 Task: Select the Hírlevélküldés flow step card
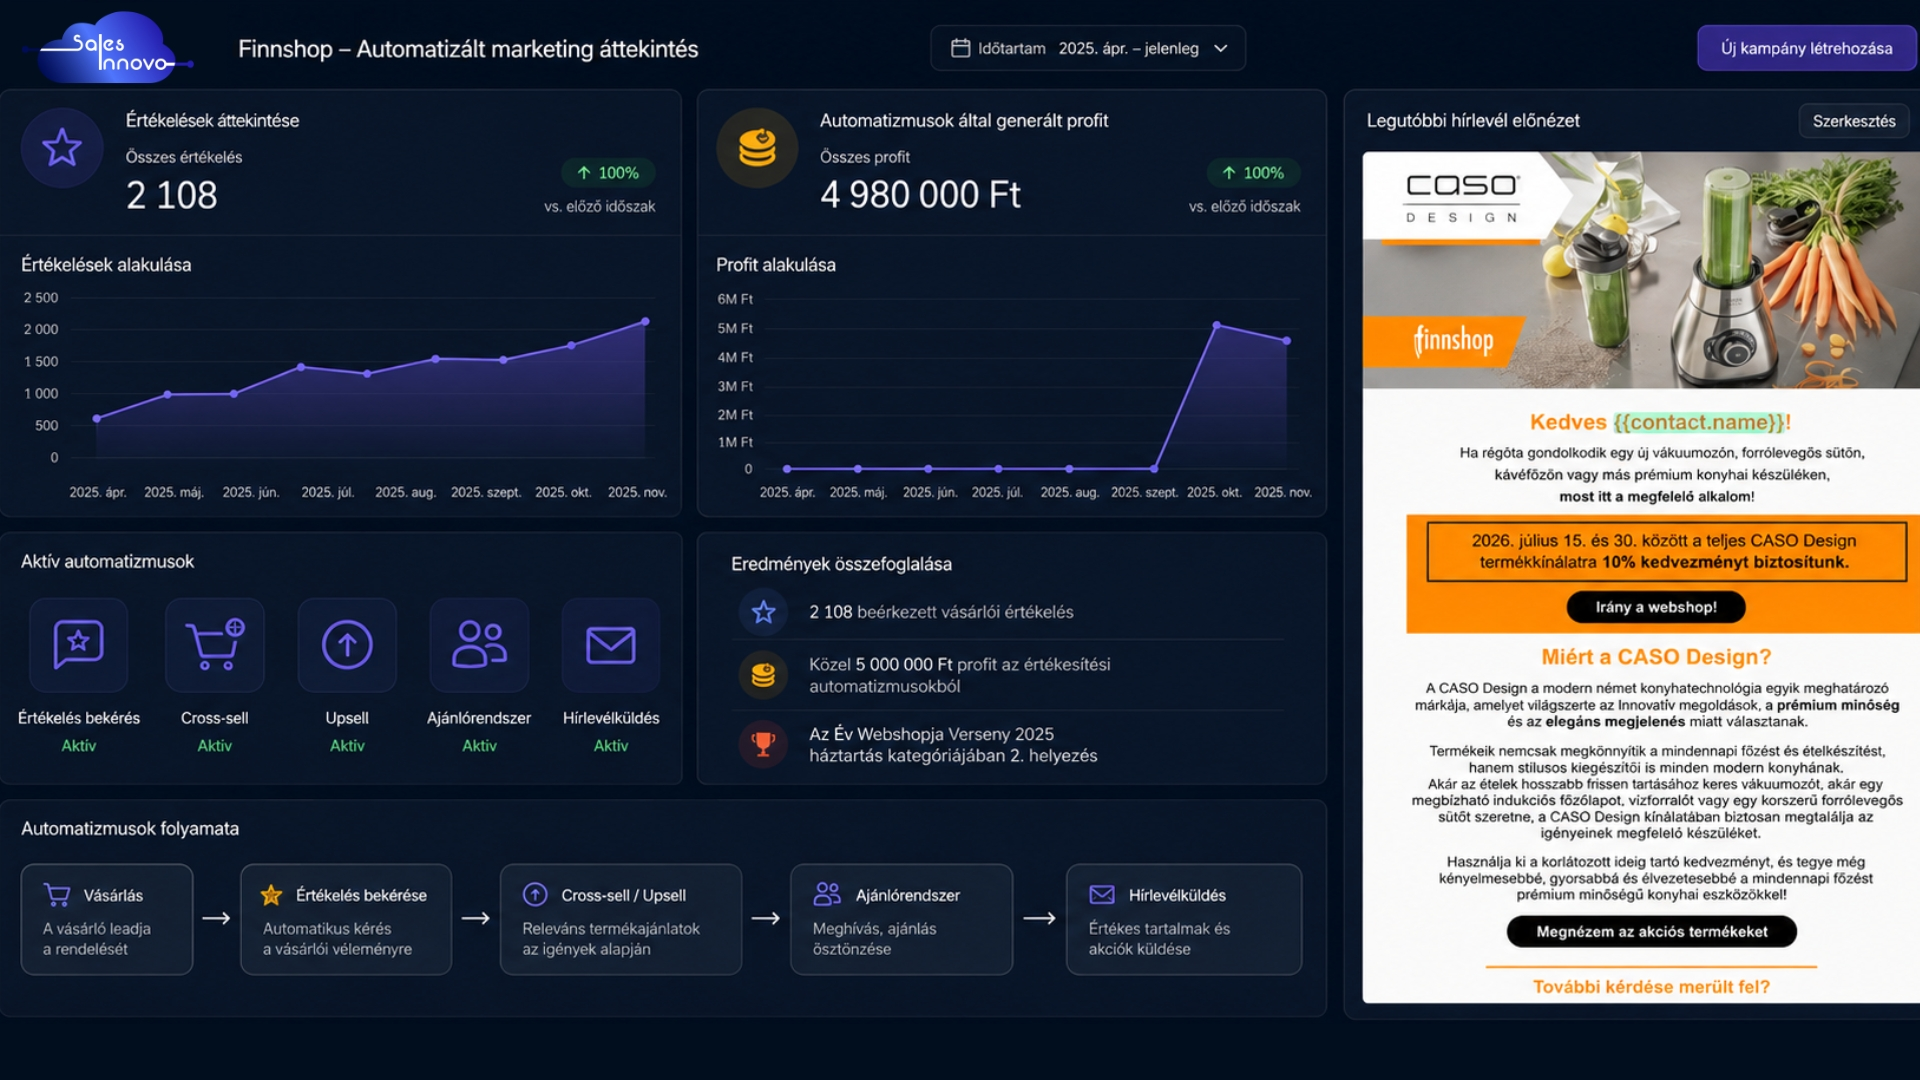coord(1184,919)
